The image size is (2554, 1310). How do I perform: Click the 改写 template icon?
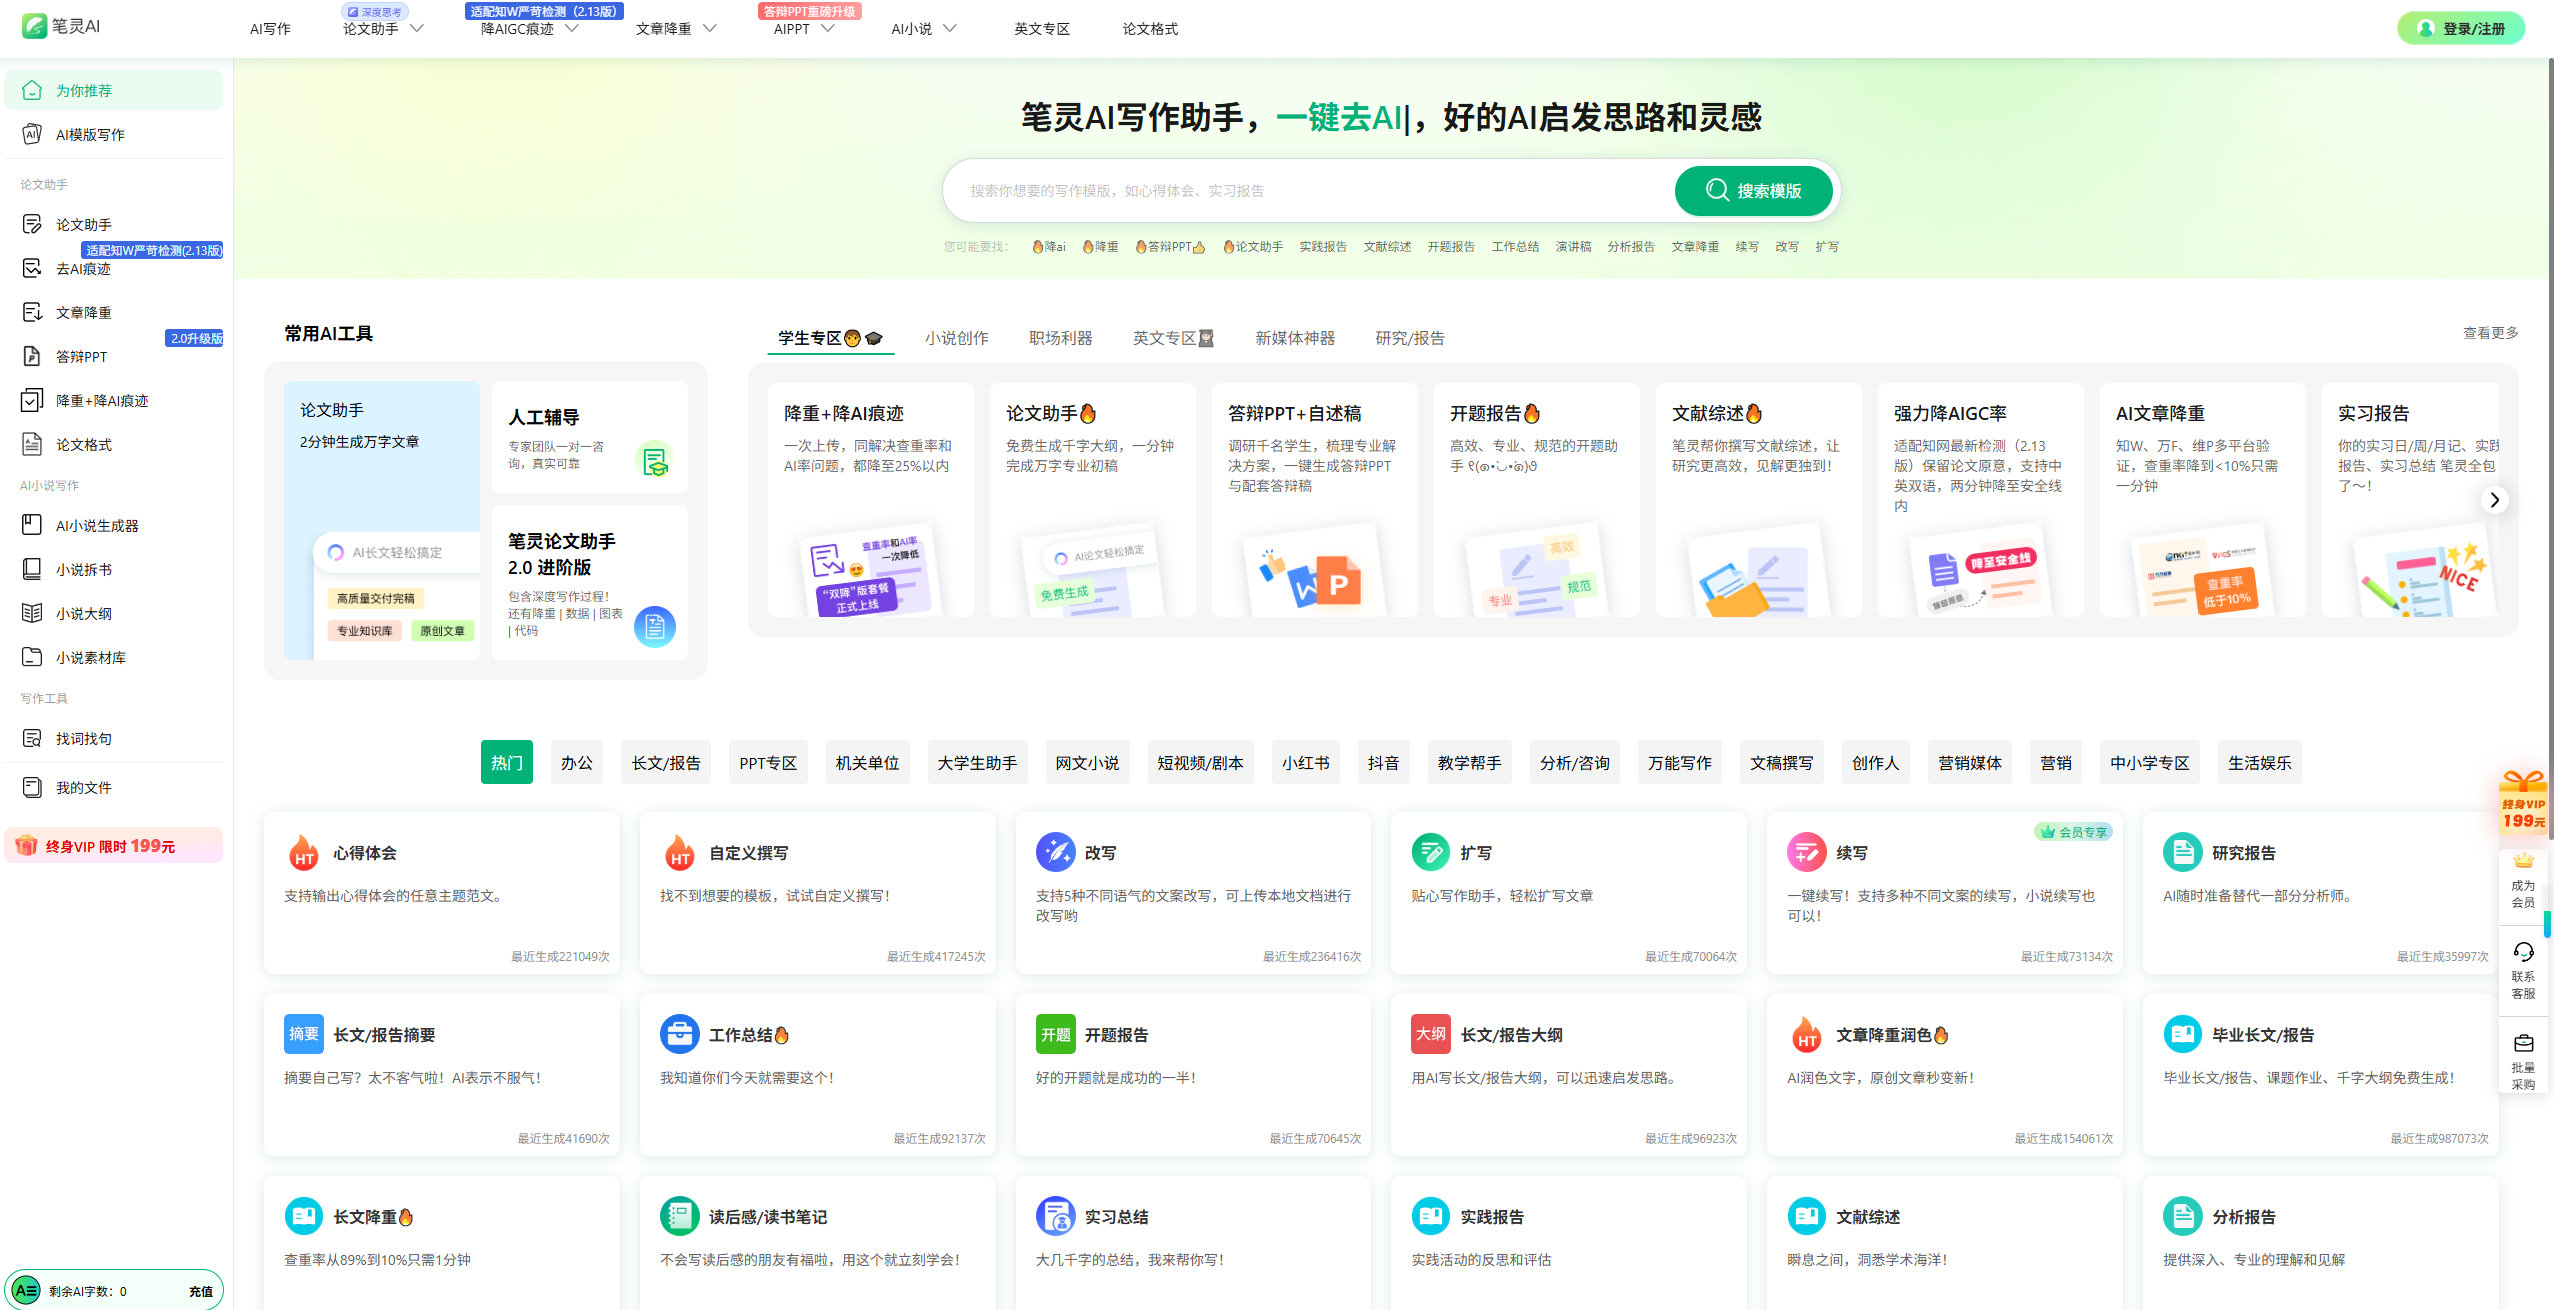[1055, 852]
